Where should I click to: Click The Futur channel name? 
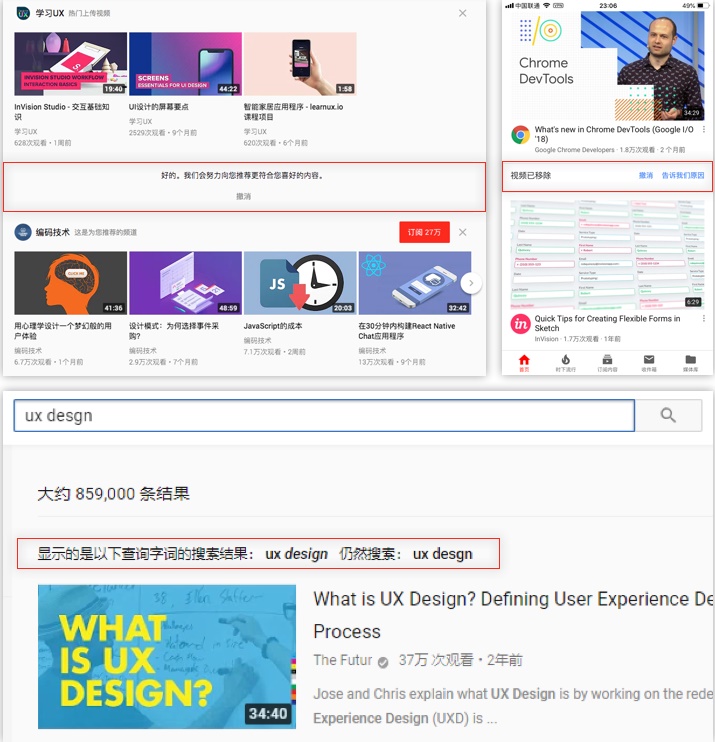343,660
